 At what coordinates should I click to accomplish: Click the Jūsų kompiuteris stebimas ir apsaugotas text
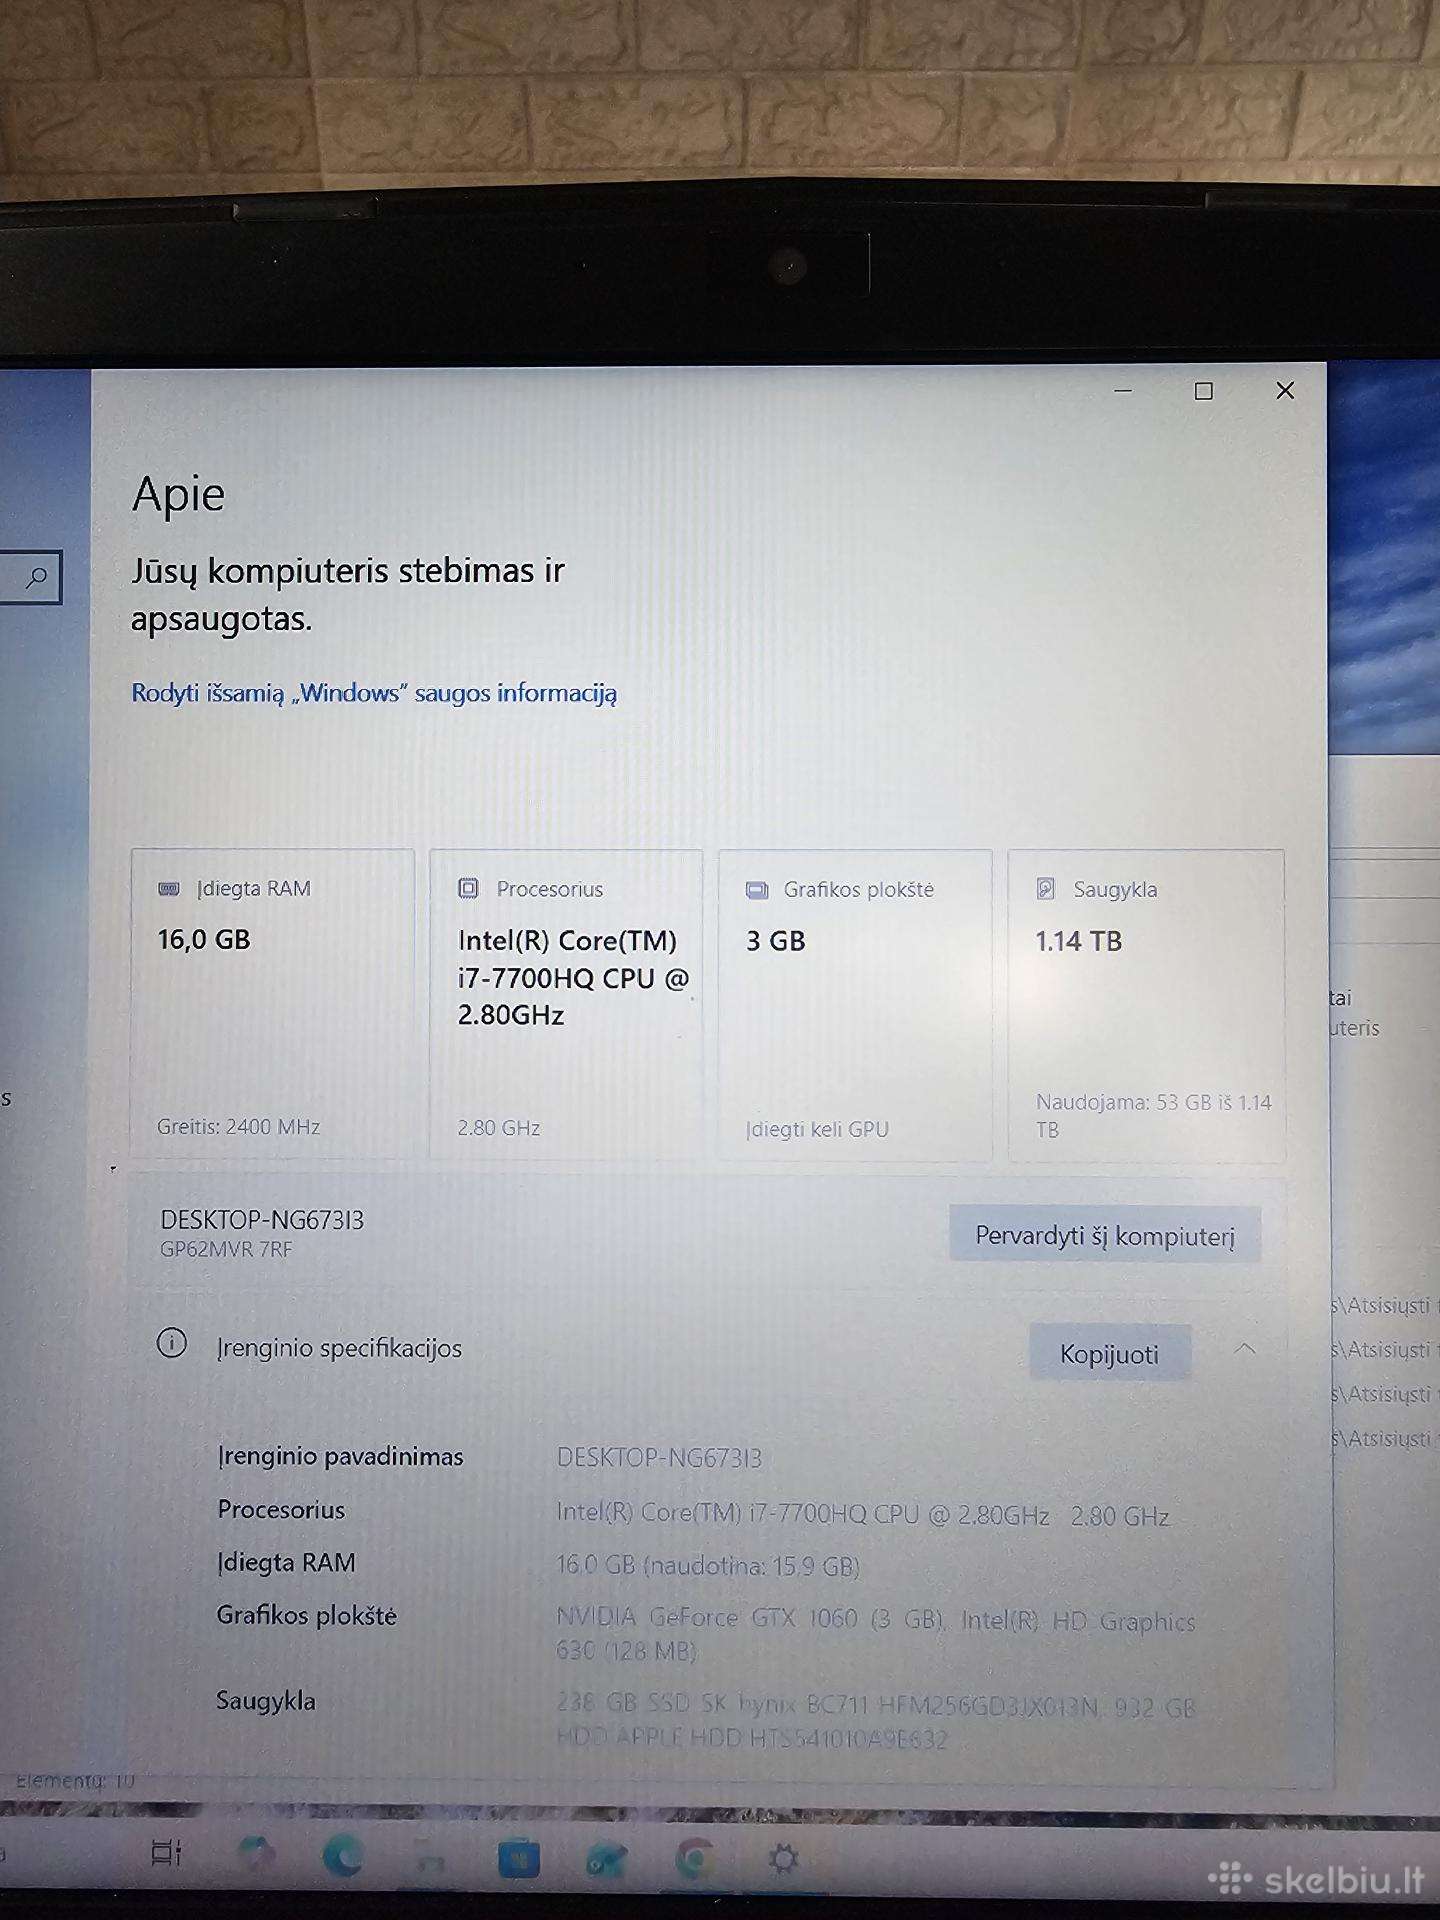pos(348,594)
